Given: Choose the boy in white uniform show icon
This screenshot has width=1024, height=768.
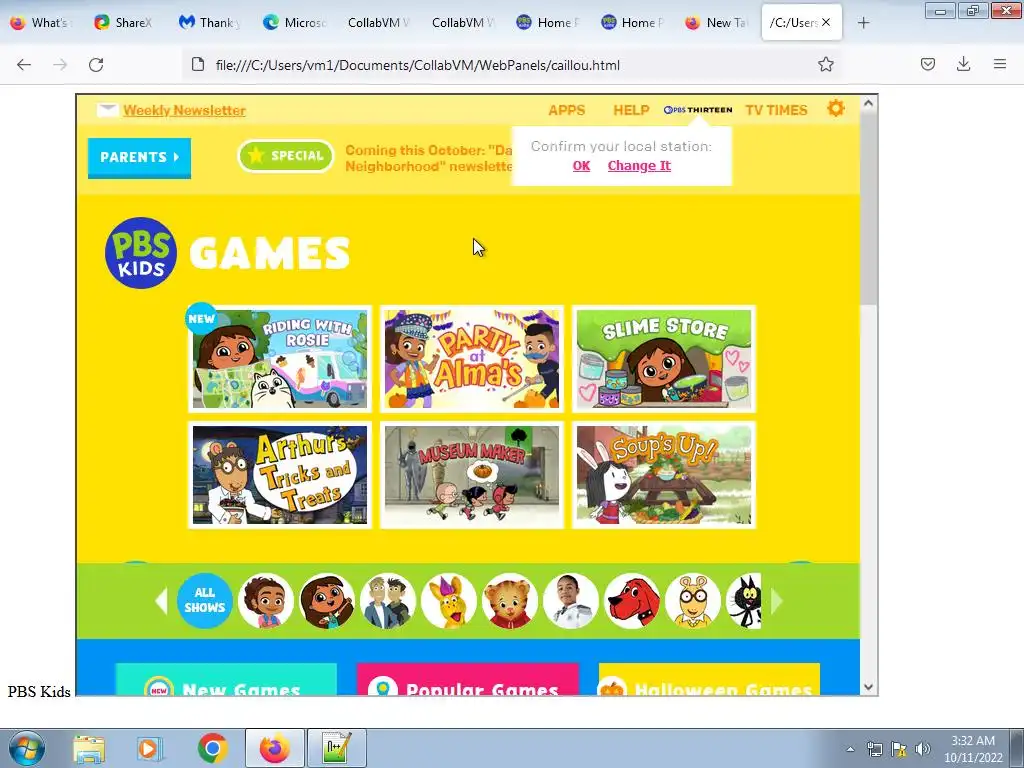Looking at the screenshot, I should coord(571,601).
